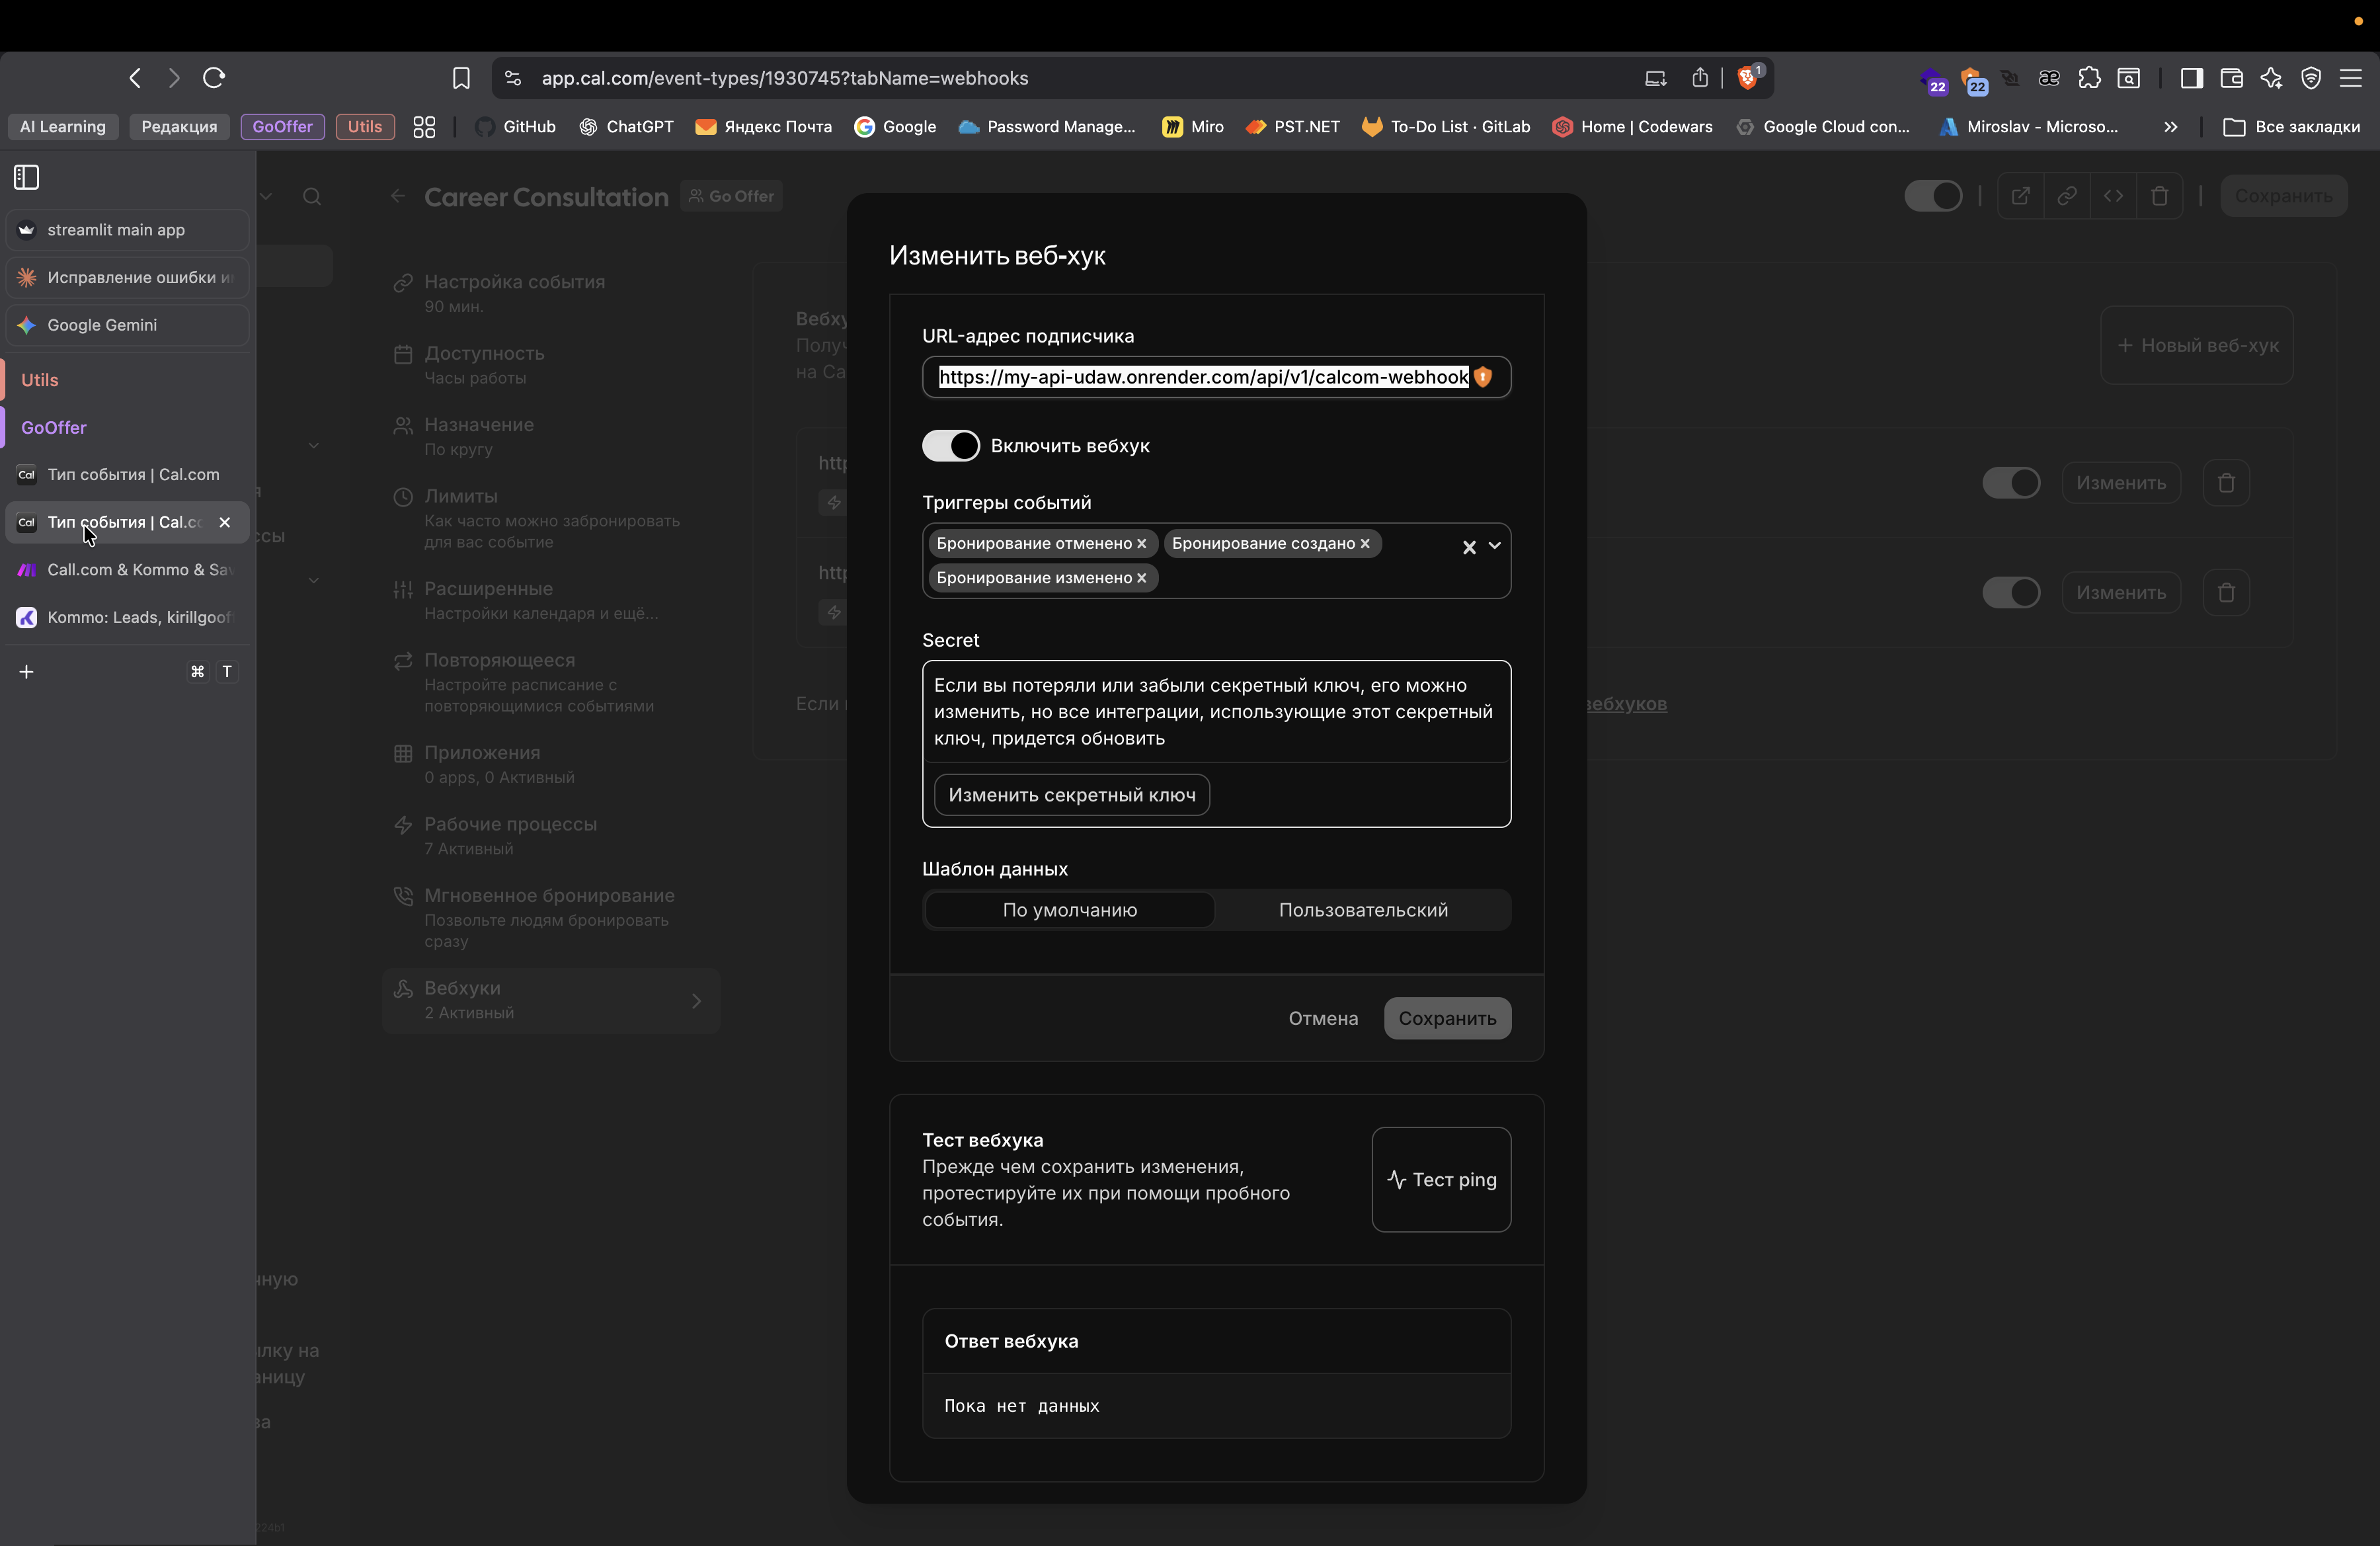Open a new tab with plus icon
Screen dimensions: 2380x1546
tap(27, 672)
